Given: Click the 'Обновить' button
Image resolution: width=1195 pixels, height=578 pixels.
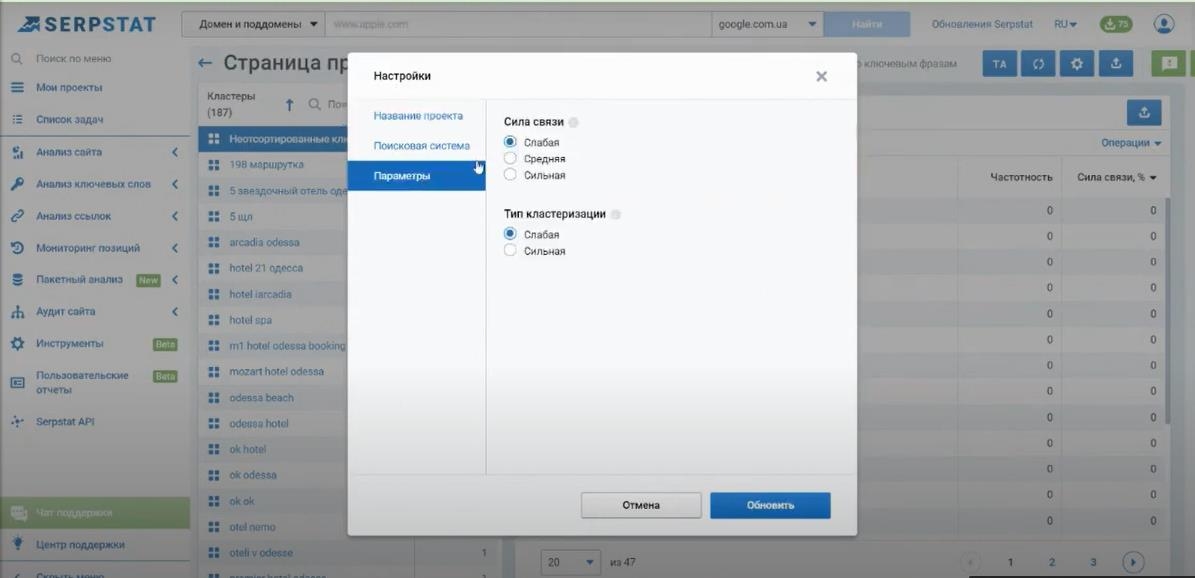Looking at the screenshot, I should click(x=771, y=505).
